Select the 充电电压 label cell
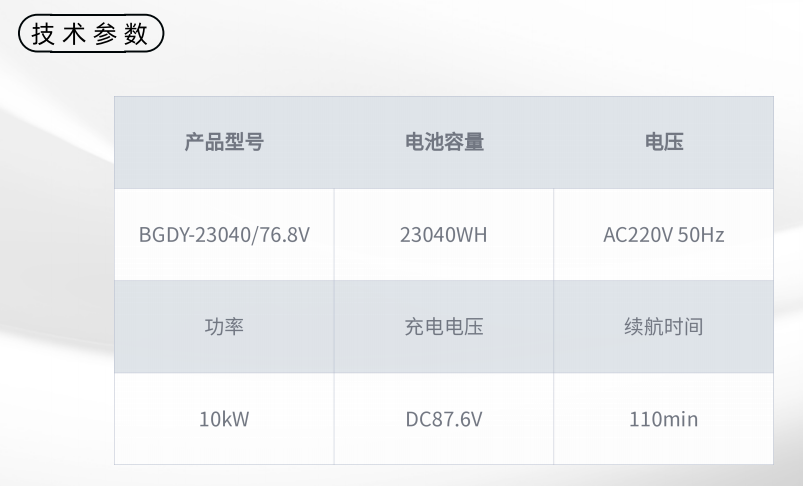The width and height of the screenshot is (803, 486). pyautogui.click(x=444, y=326)
